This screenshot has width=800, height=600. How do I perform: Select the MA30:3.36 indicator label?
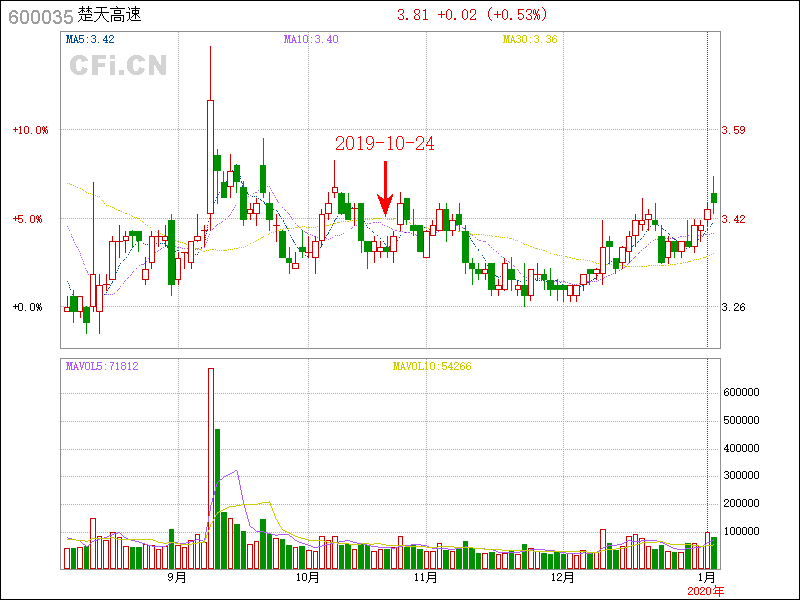[530, 39]
